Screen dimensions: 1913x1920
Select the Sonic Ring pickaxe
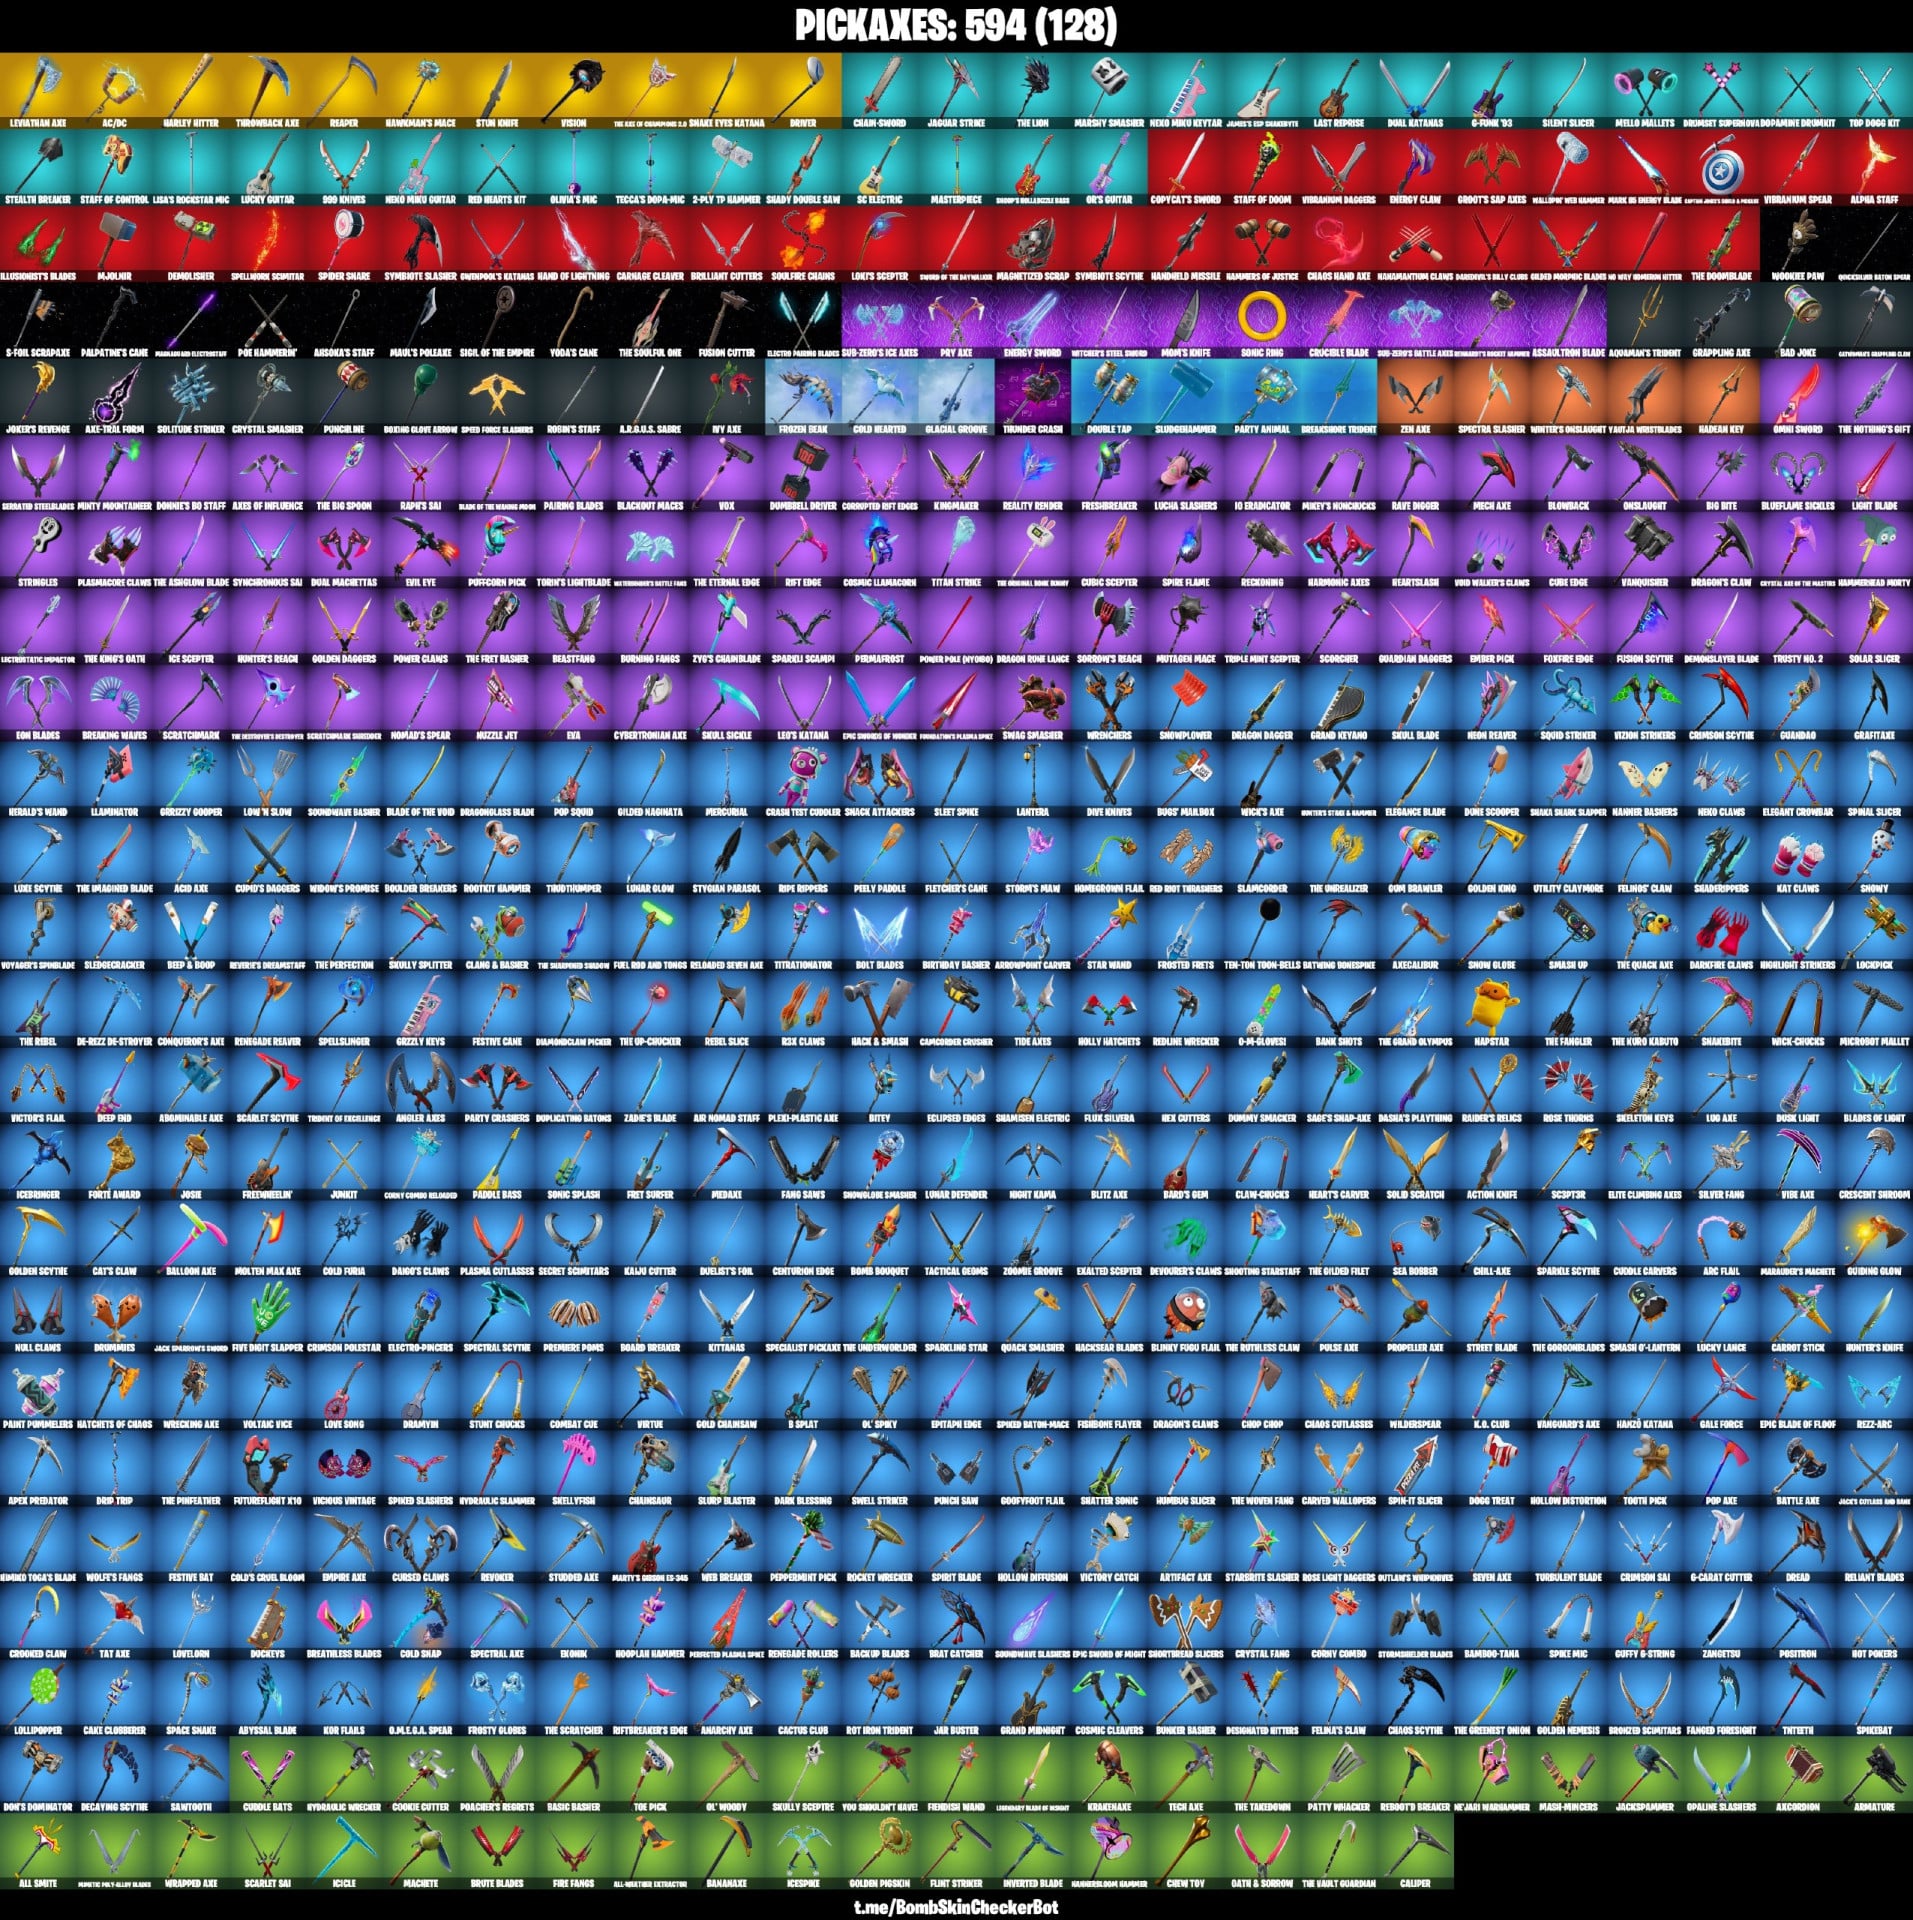tap(1262, 321)
